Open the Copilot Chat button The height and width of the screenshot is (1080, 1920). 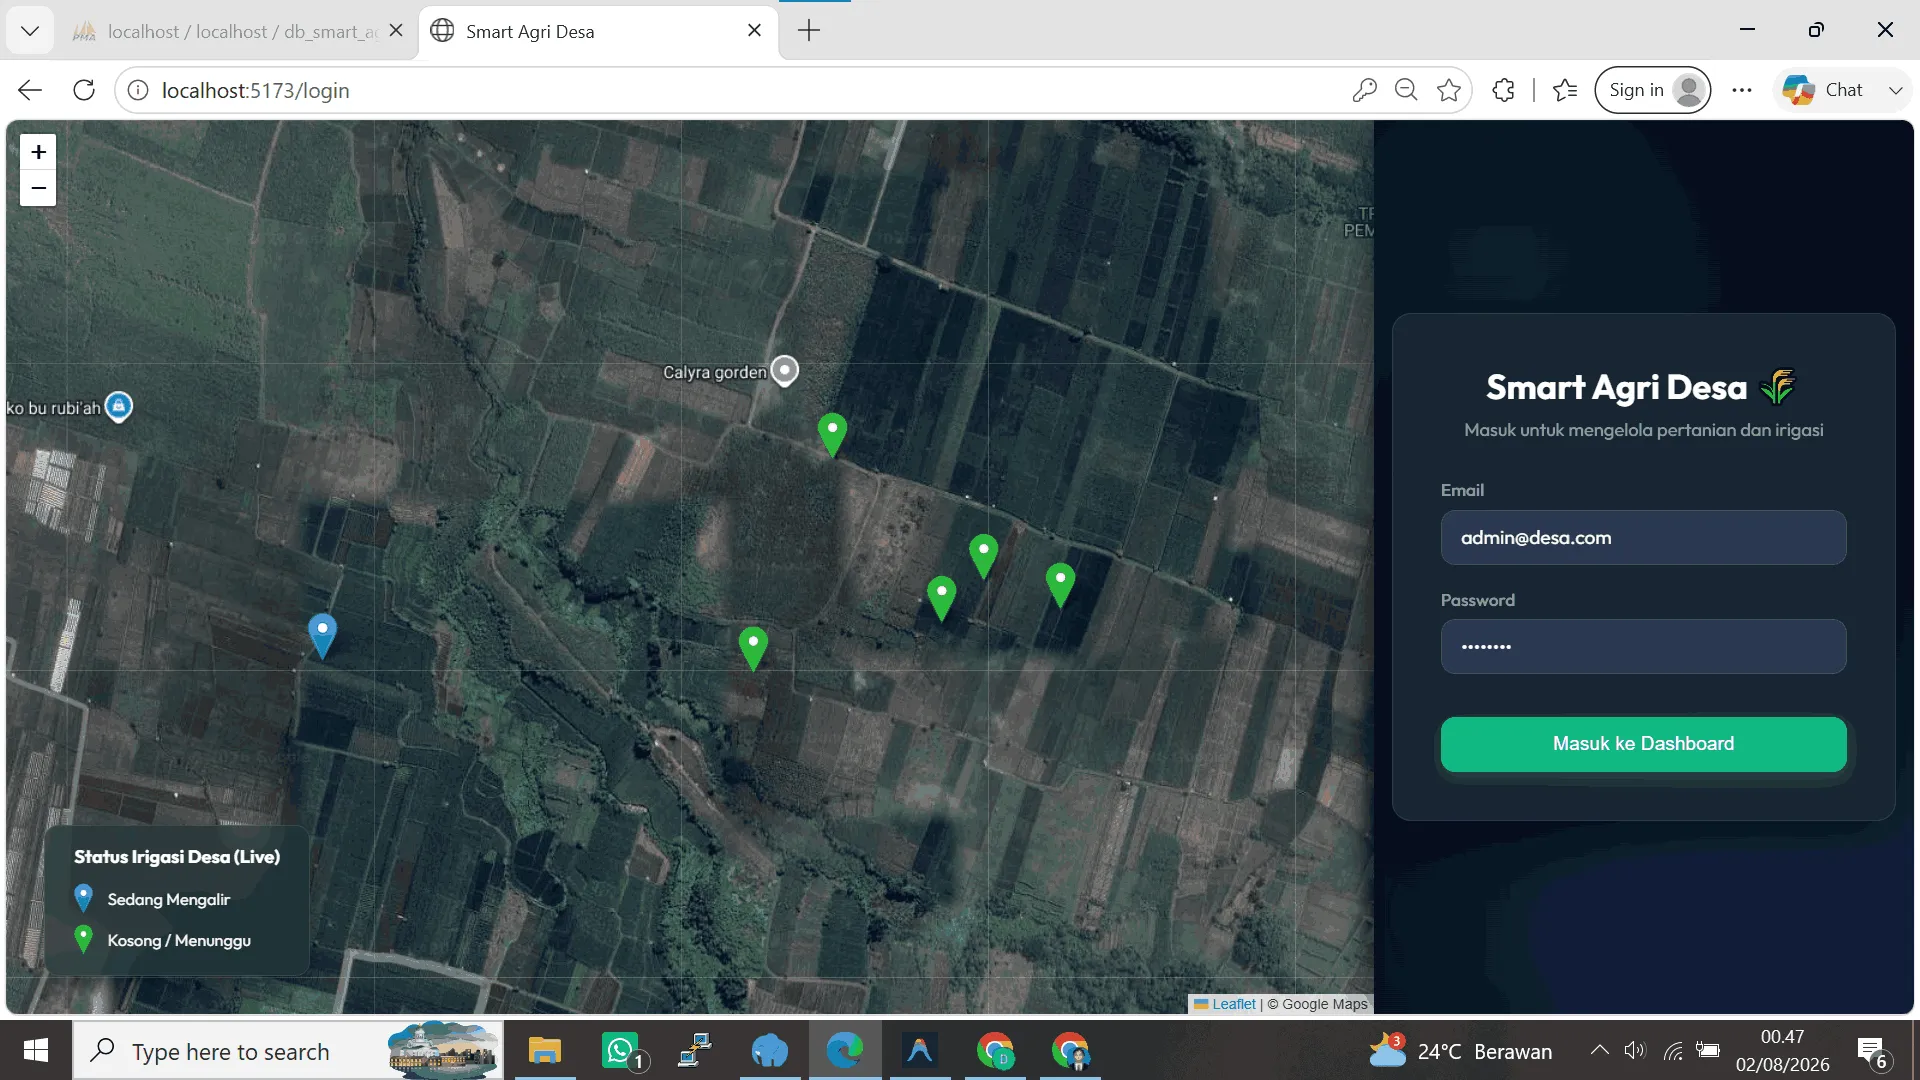1823,90
